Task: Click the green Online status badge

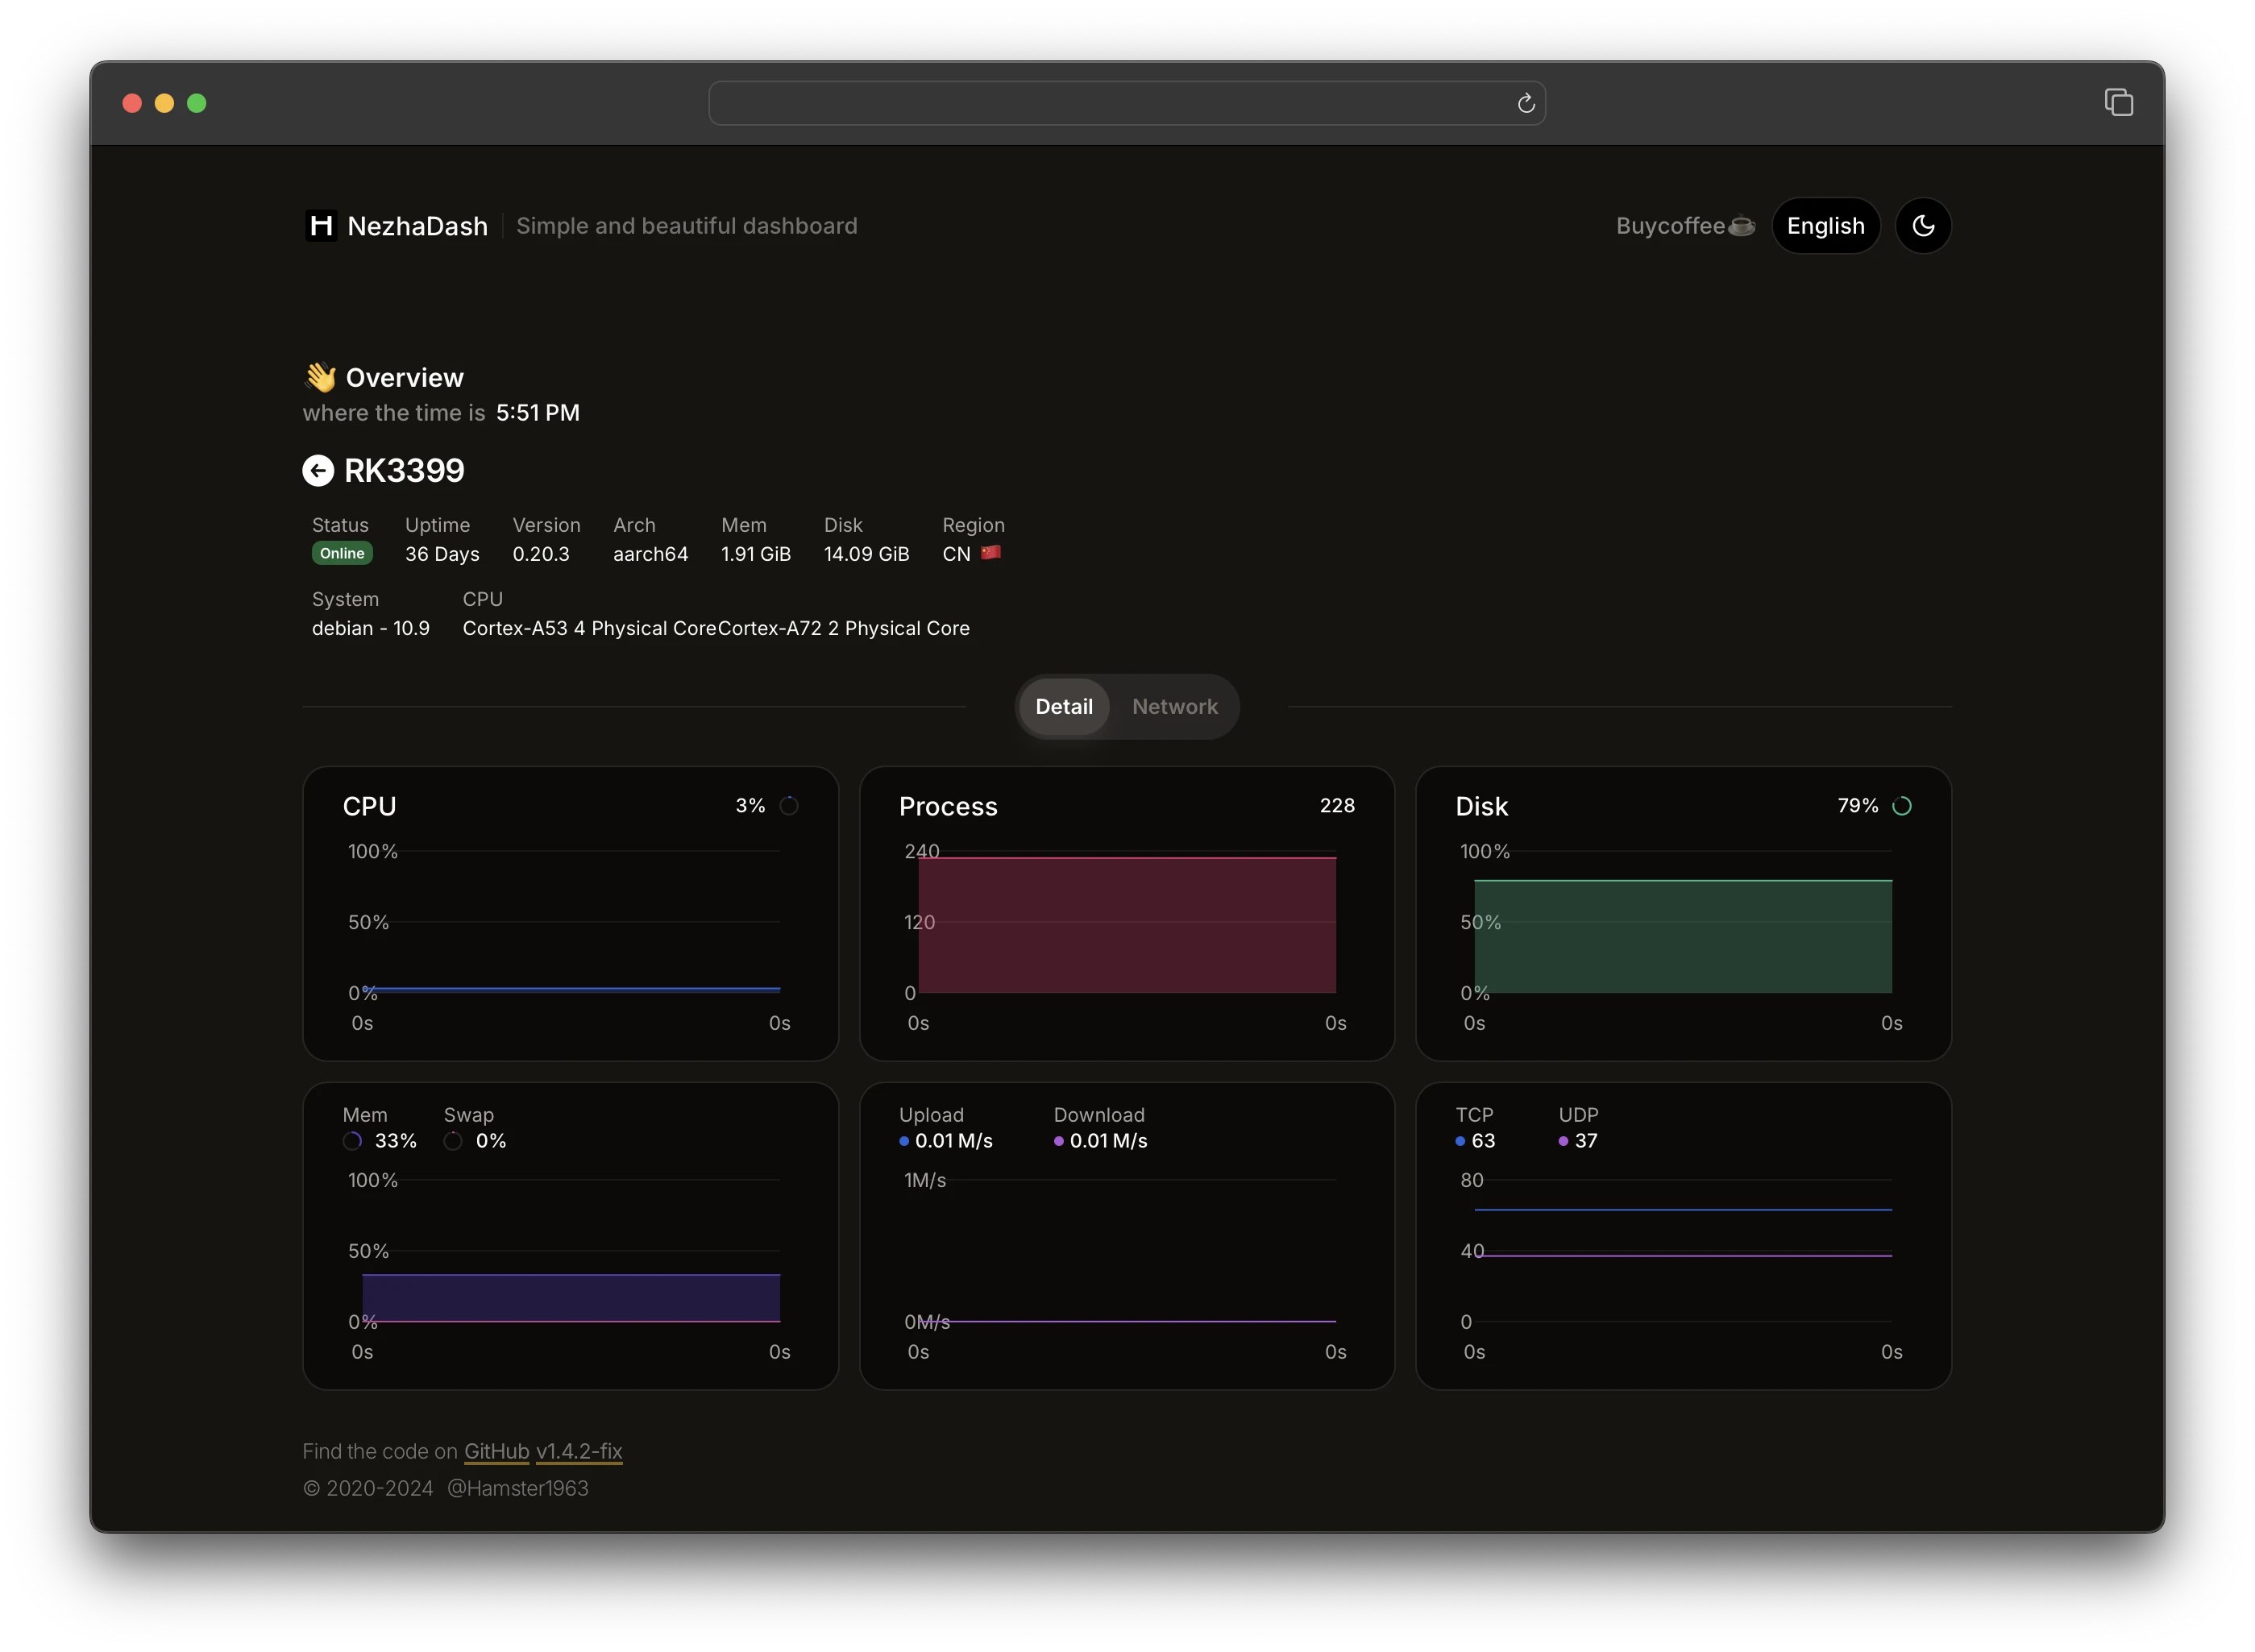Action: pos(342,554)
